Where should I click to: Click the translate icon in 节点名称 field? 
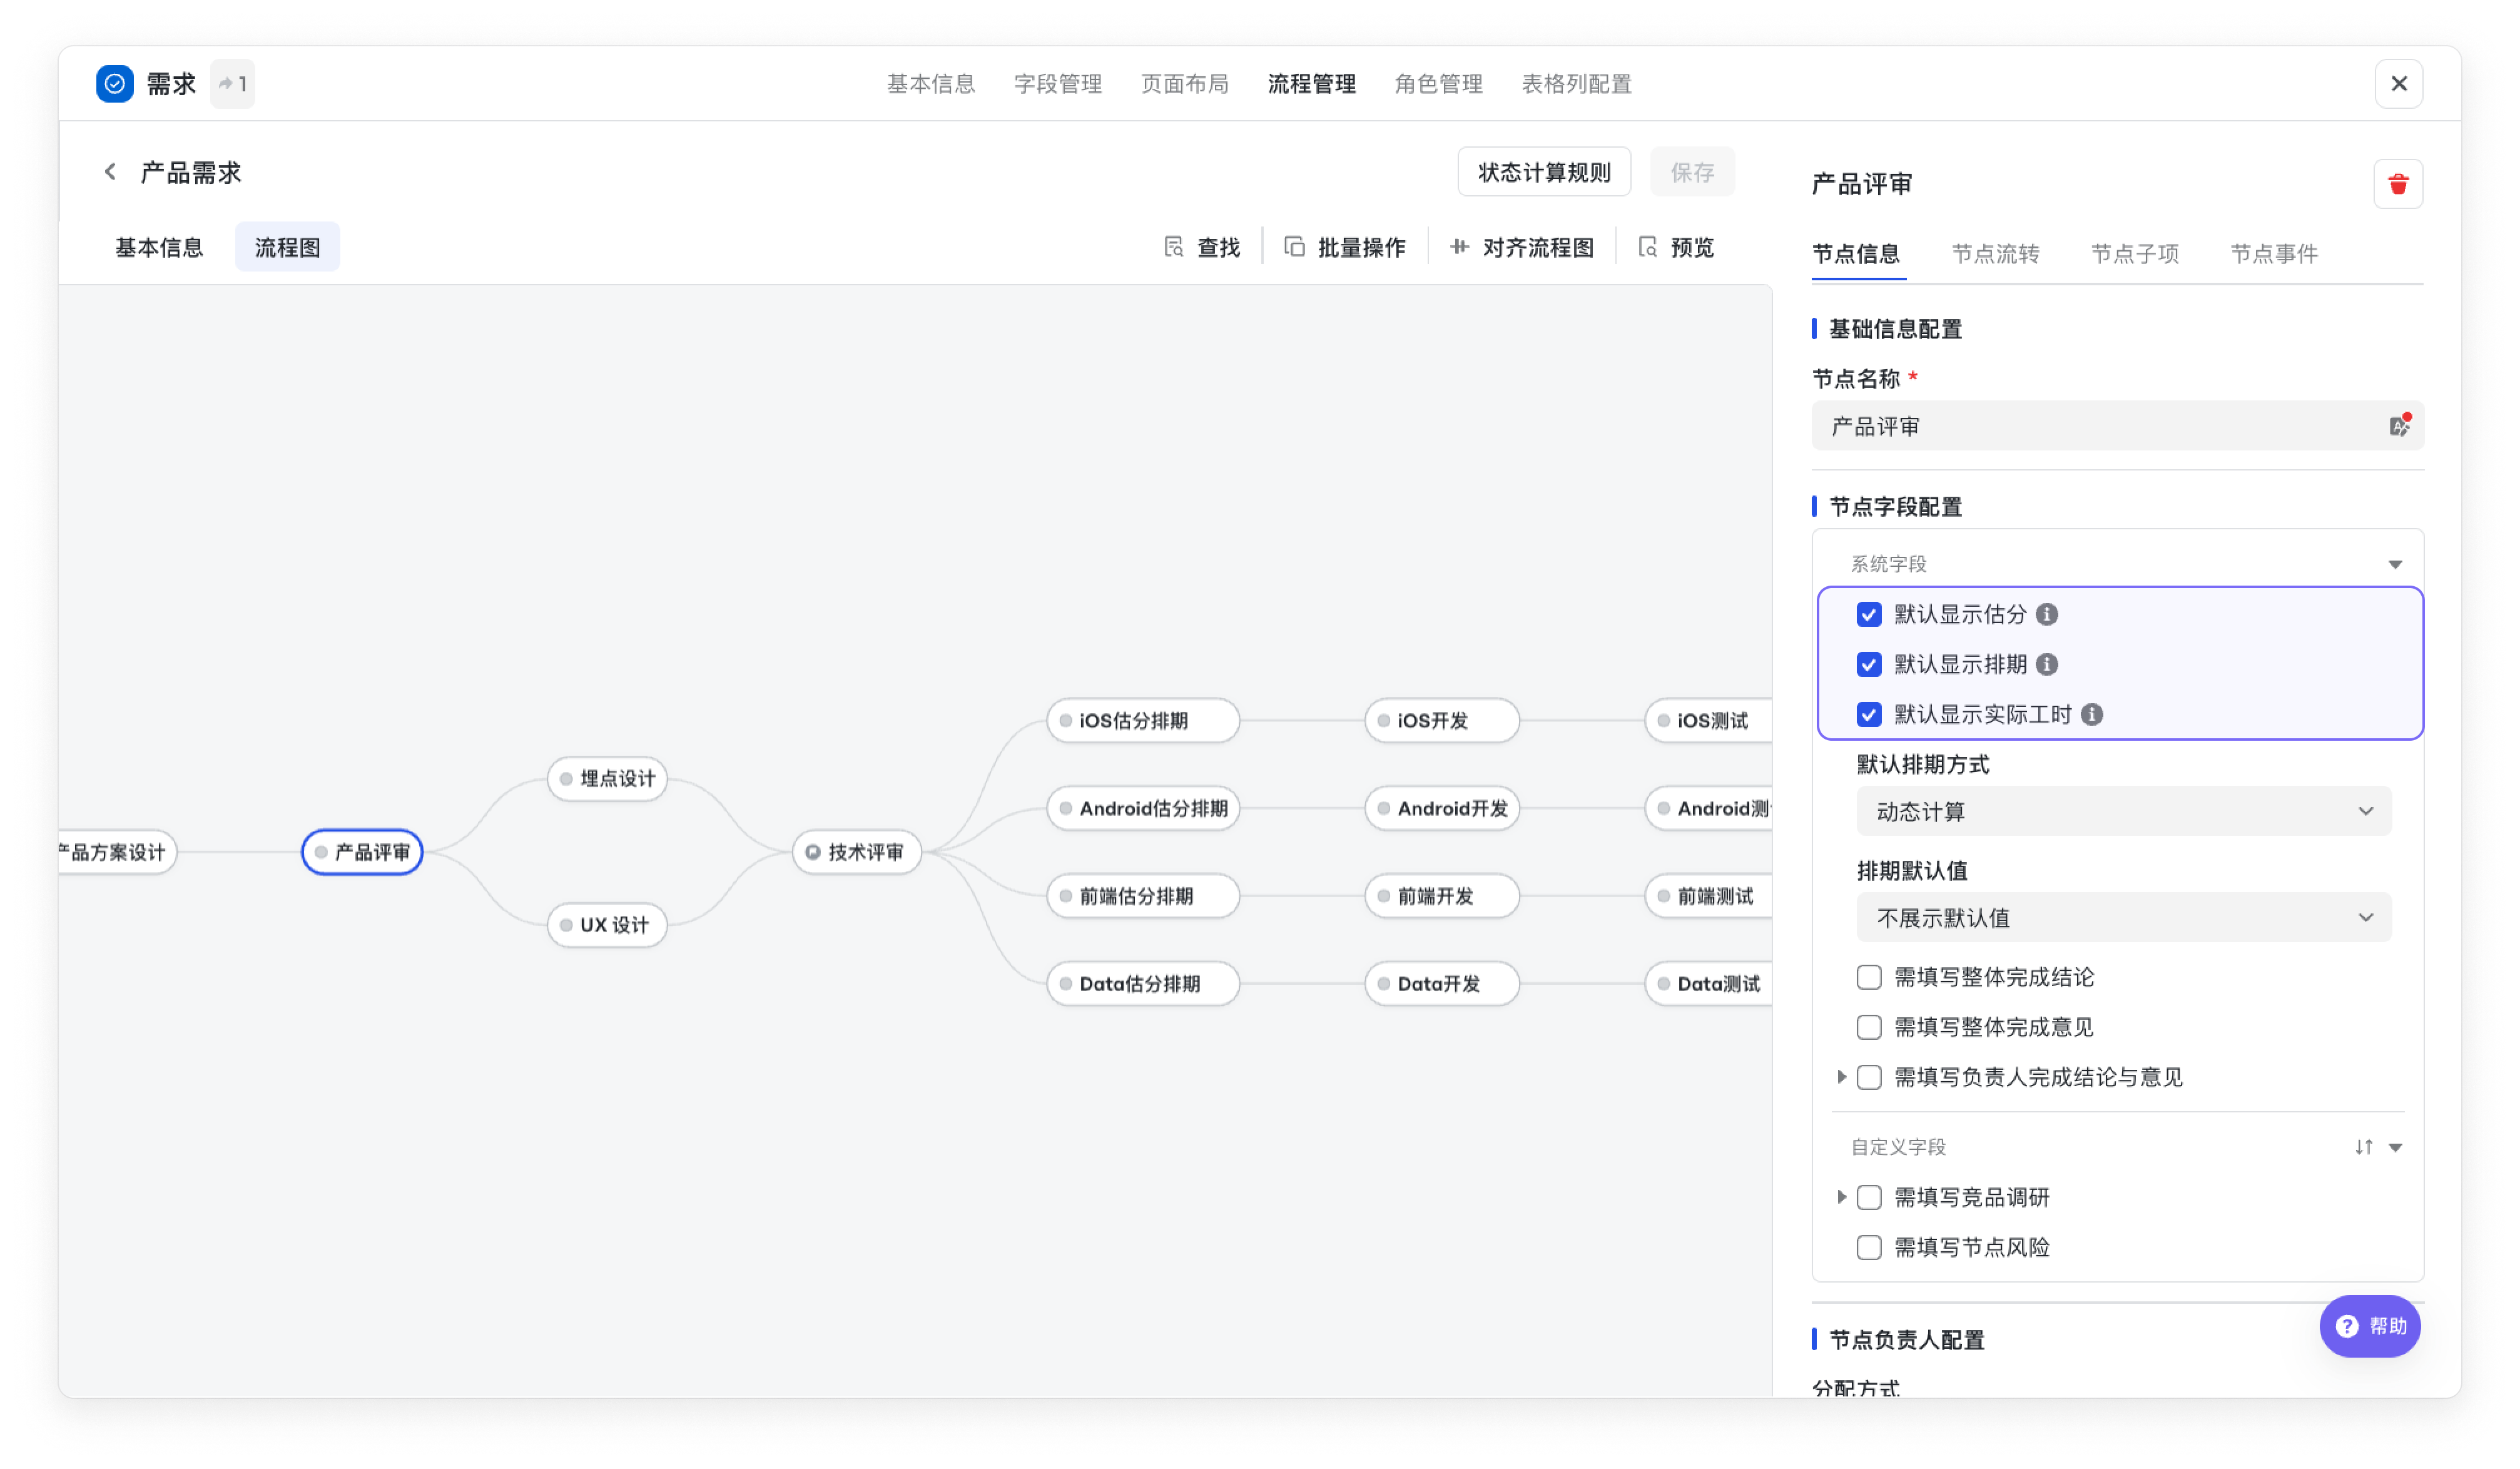(2399, 426)
